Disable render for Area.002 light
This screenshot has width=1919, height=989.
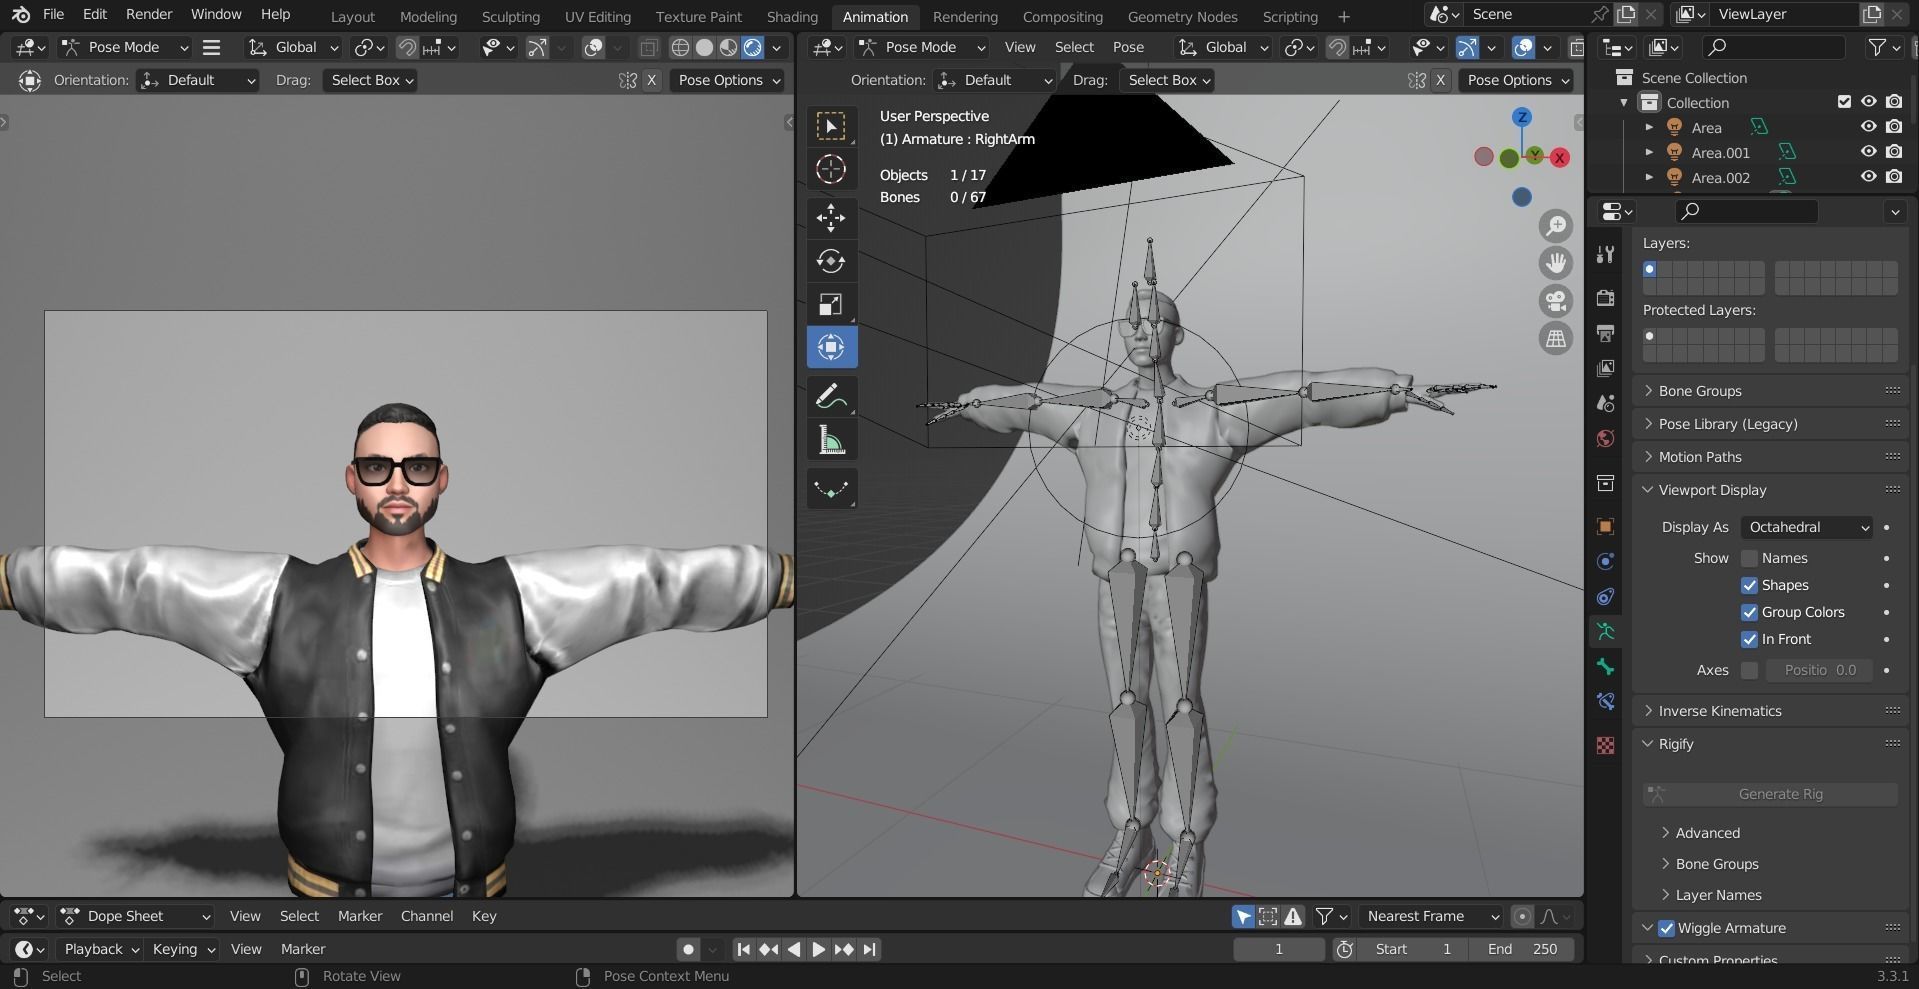(x=1894, y=177)
